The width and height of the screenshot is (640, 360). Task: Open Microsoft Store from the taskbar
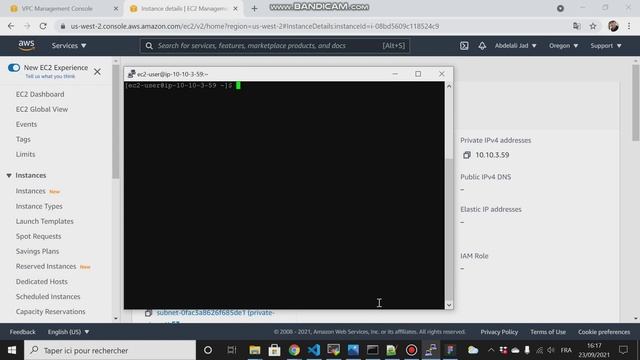coord(274,350)
